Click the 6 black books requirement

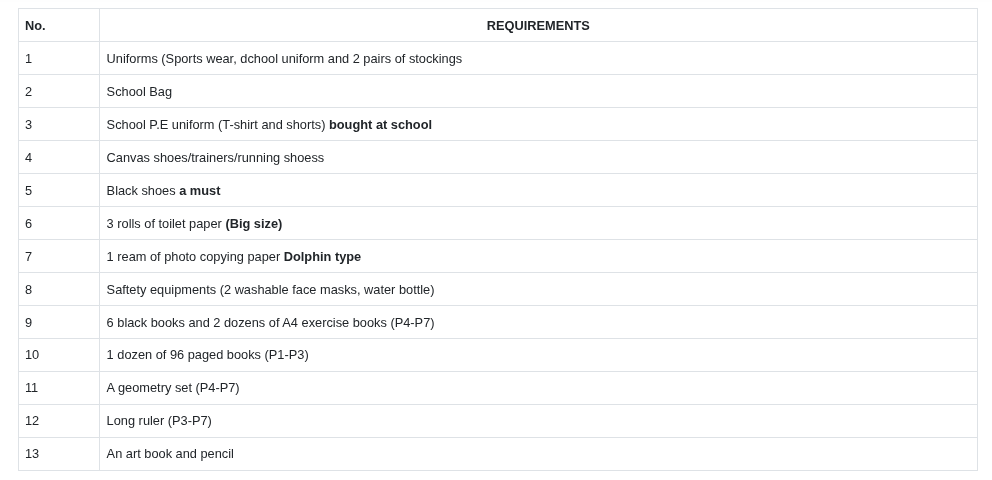(270, 323)
